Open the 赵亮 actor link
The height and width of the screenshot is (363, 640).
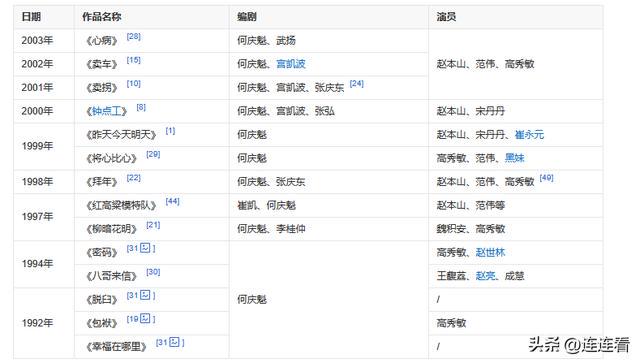click(x=485, y=276)
